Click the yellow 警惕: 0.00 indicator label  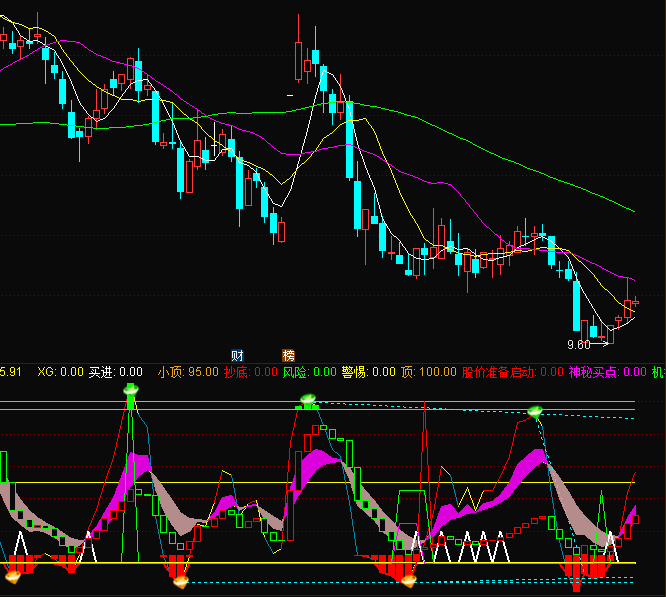369,372
